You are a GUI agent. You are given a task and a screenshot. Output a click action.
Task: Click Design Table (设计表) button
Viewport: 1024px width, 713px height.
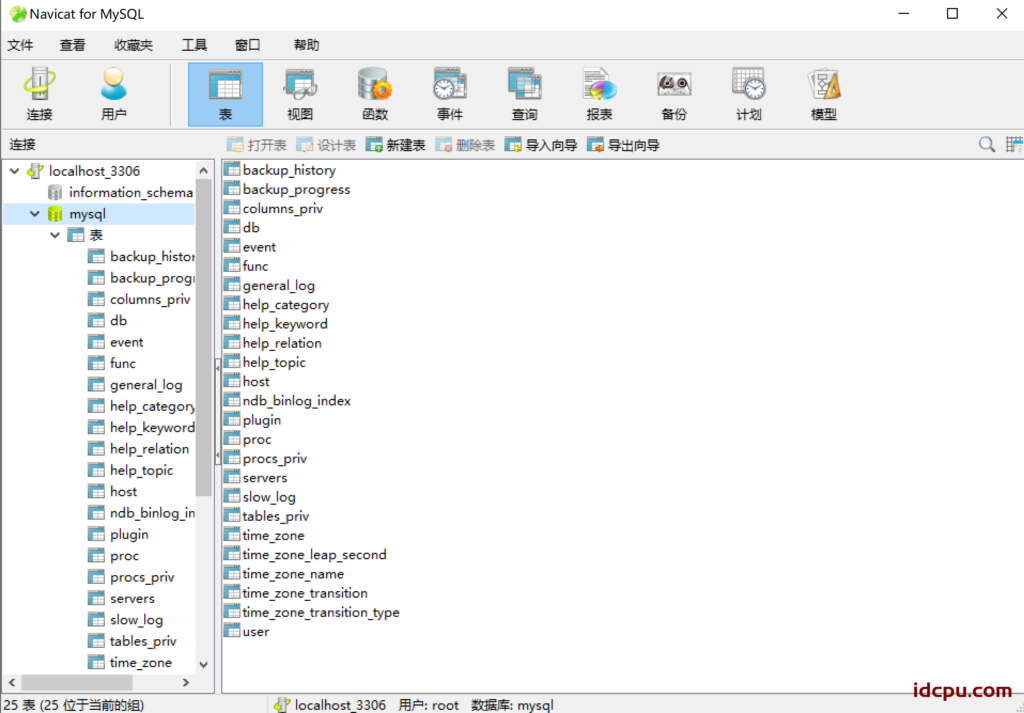pos(326,145)
